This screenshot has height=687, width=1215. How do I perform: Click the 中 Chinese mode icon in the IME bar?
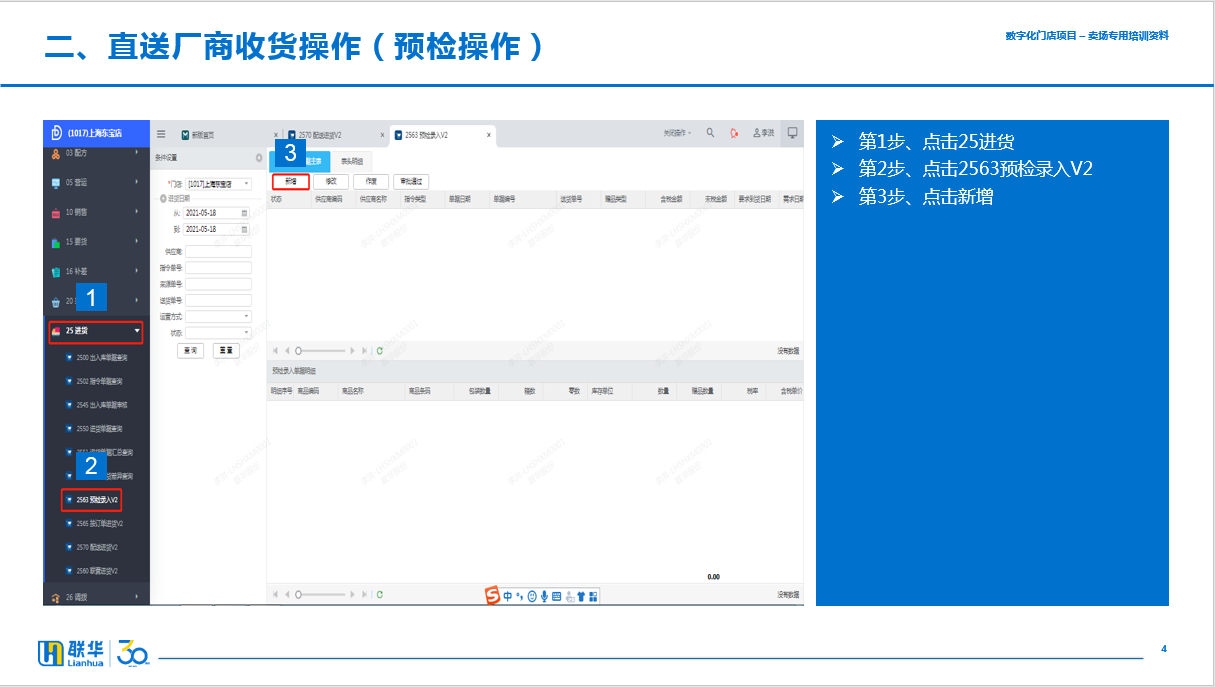(x=507, y=596)
